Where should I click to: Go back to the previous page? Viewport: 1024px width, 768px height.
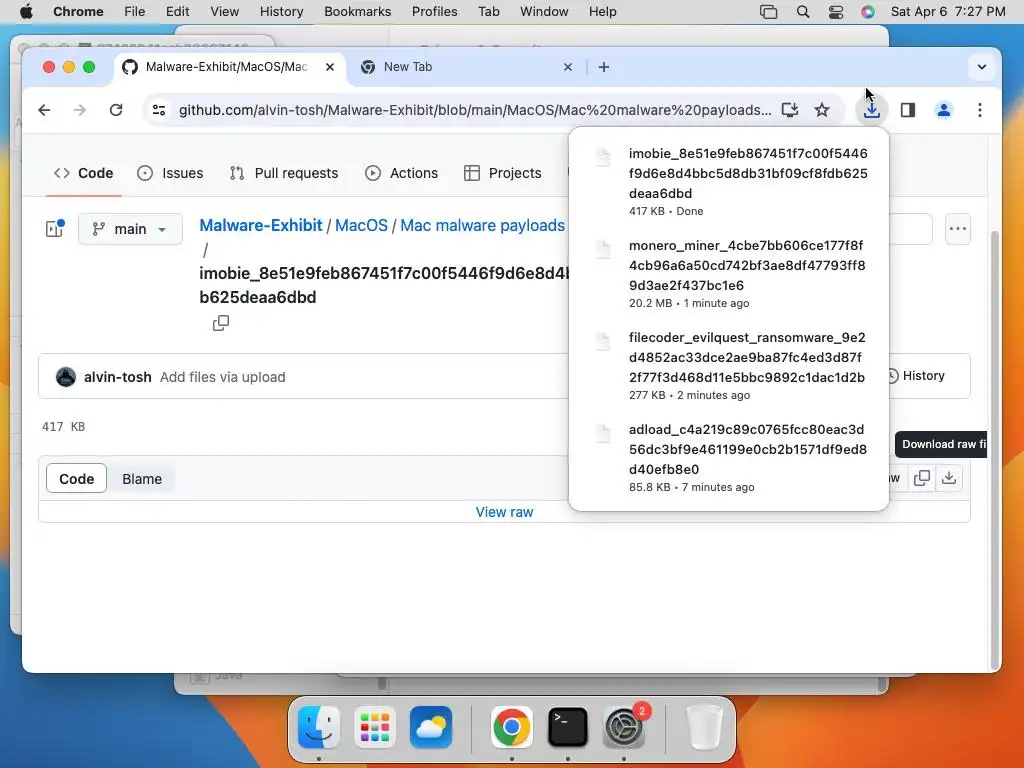[x=44, y=110]
